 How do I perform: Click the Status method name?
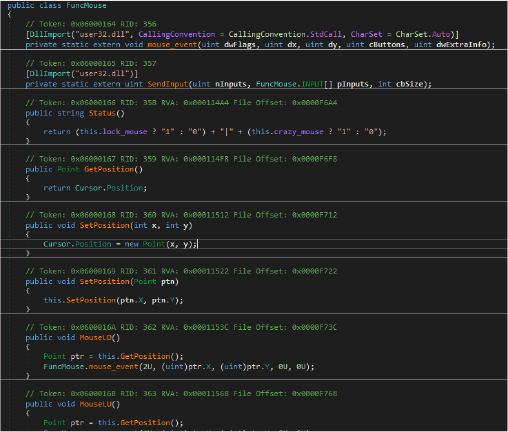point(102,113)
